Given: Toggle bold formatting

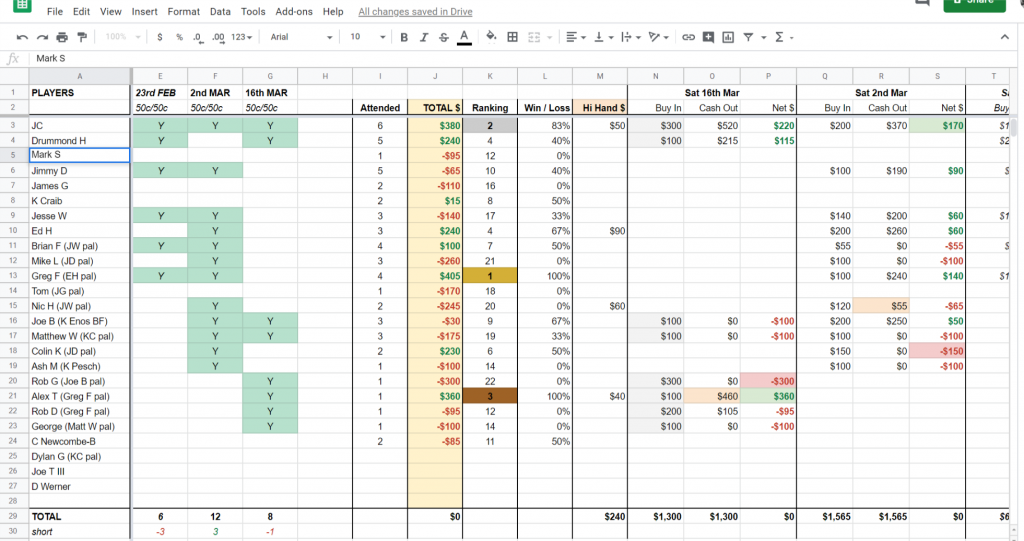Looking at the screenshot, I should [404, 37].
